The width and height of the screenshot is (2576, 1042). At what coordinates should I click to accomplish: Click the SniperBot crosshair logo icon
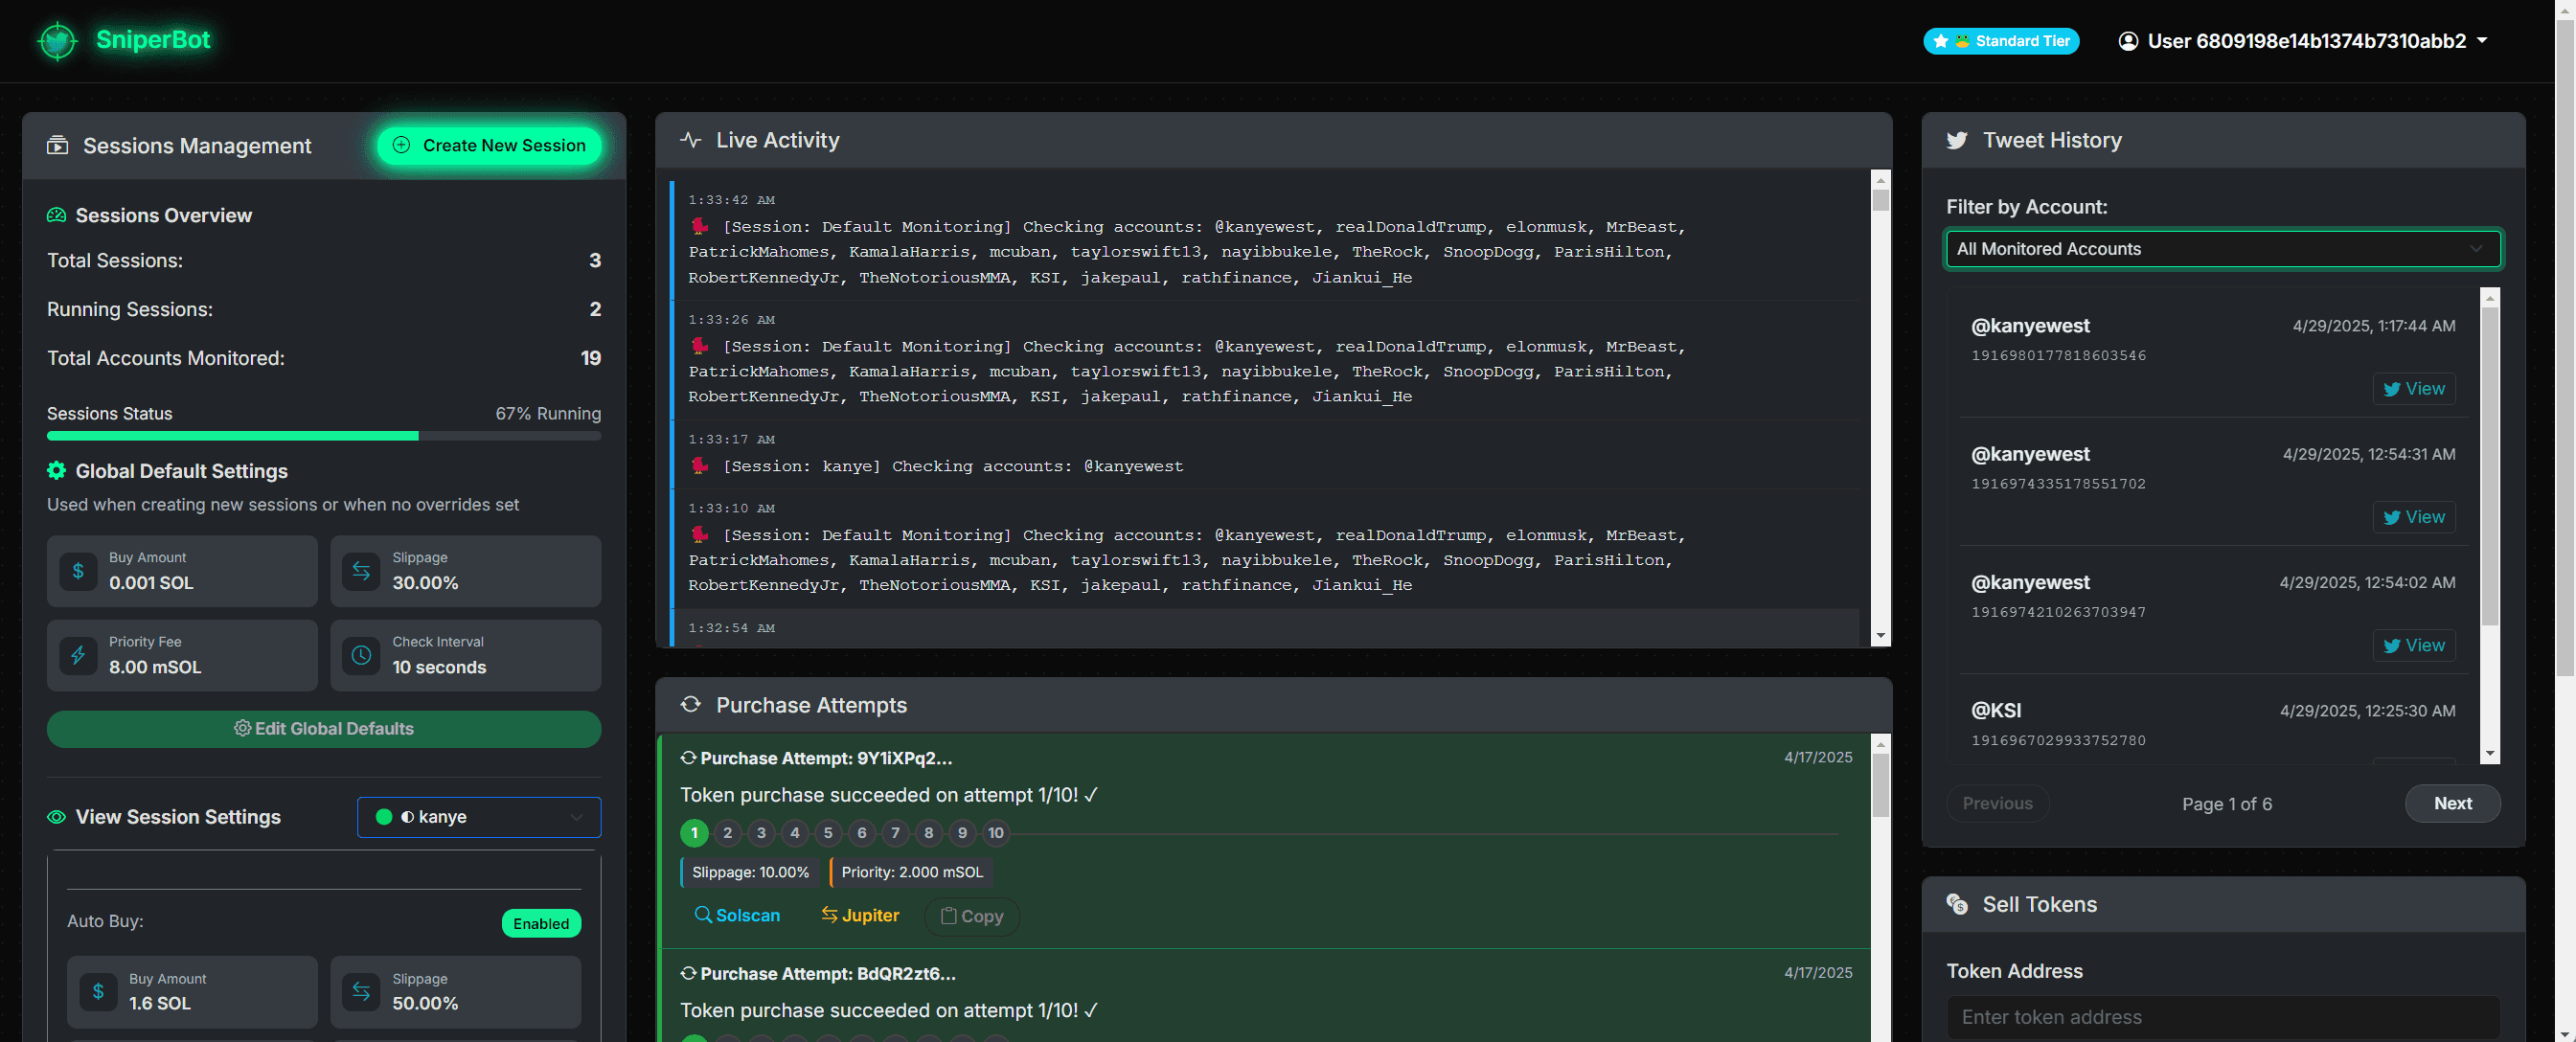click(x=57, y=41)
